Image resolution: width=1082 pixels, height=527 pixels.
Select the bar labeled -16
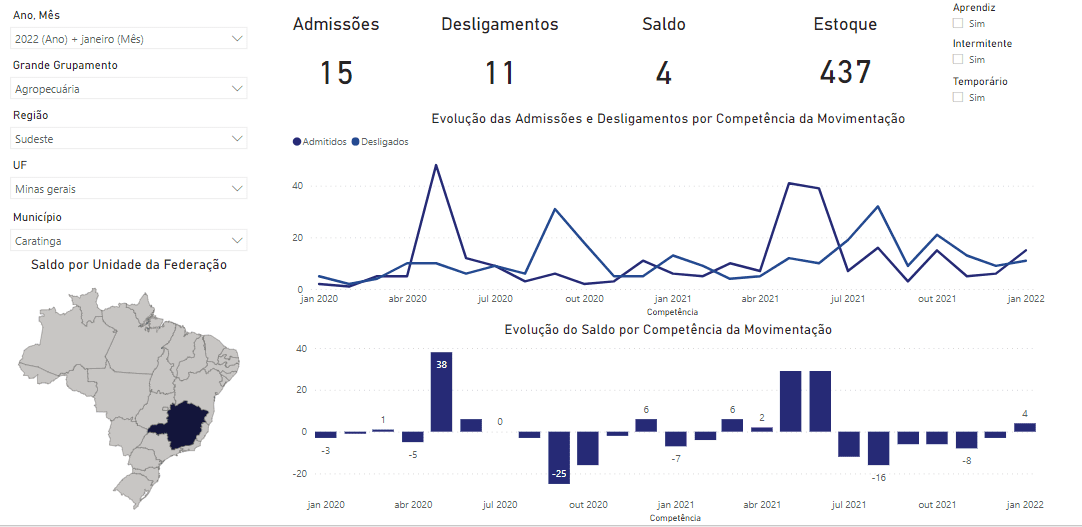[878, 448]
